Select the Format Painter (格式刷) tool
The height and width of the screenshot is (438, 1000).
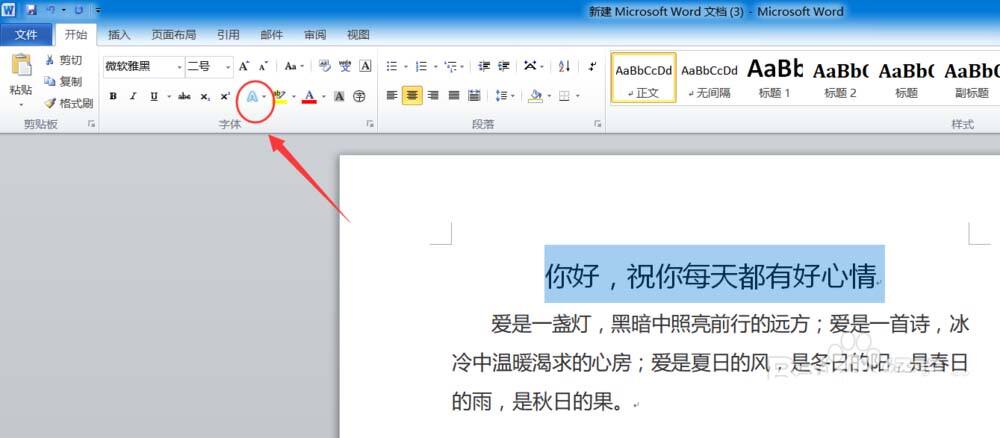[x=69, y=103]
